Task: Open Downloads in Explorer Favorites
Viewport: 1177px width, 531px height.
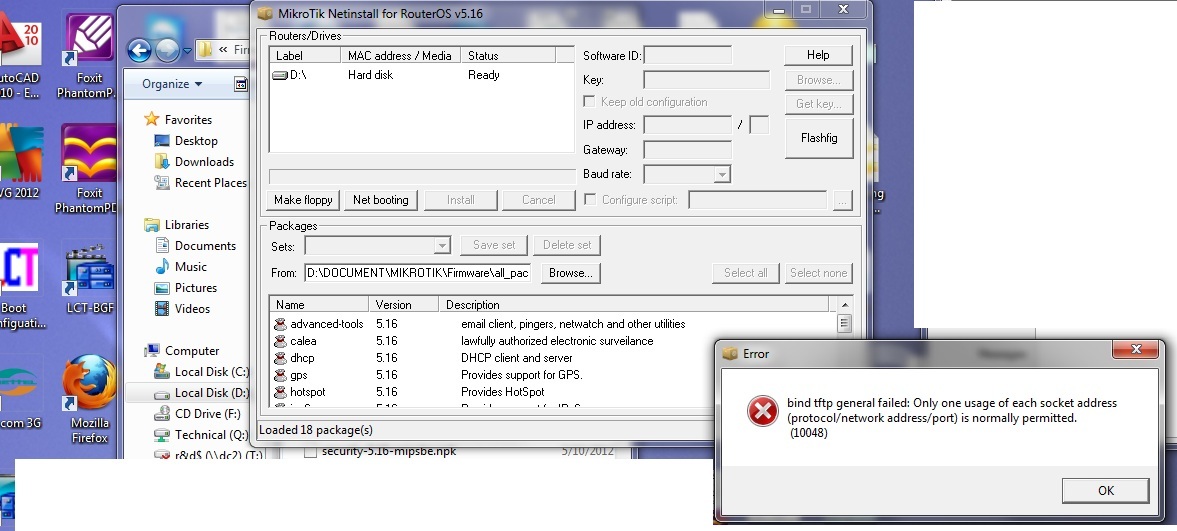Action: pos(204,161)
